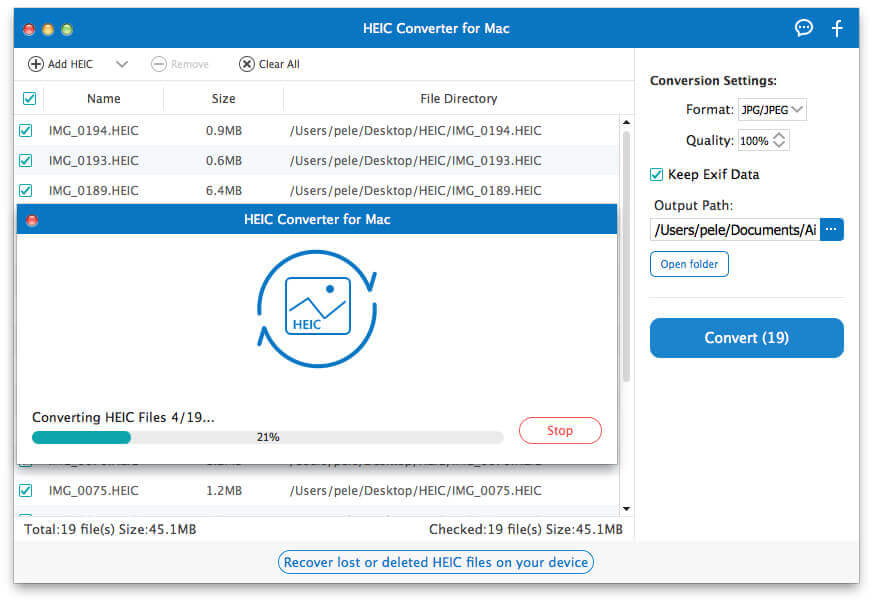Click the file list scroll up arrow

click(626, 122)
